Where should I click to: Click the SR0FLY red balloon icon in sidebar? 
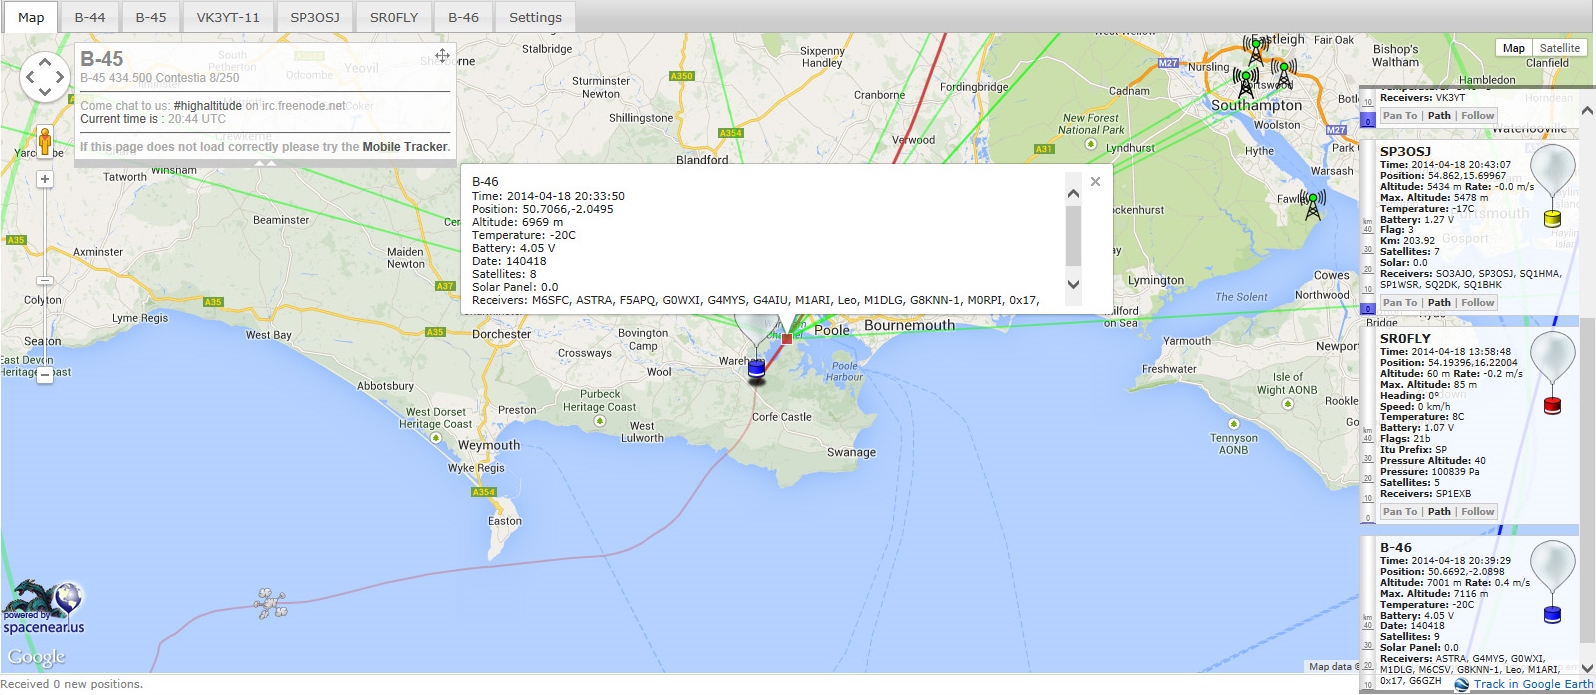[x=1553, y=372]
